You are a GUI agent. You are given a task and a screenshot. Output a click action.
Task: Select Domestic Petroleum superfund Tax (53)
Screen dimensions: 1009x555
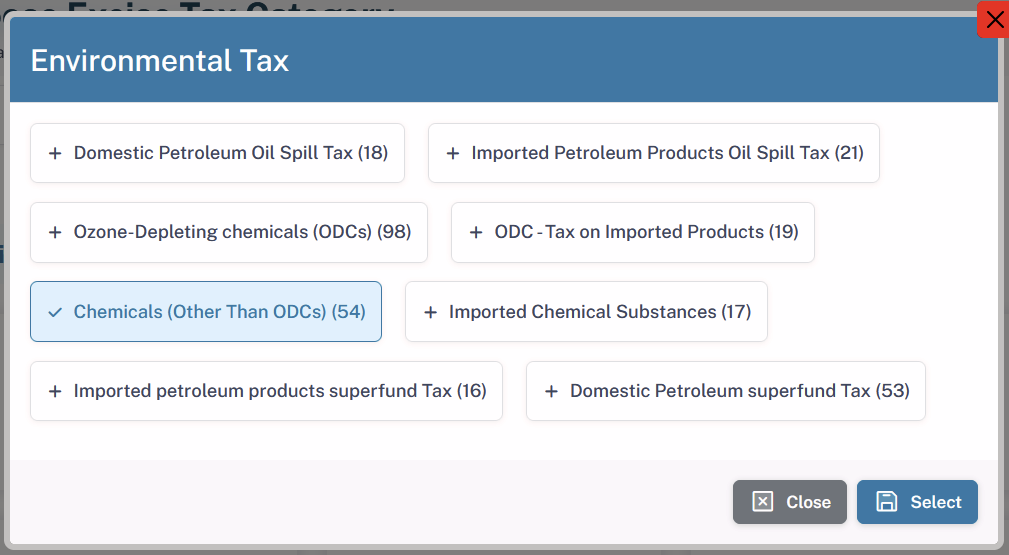click(726, 391)
